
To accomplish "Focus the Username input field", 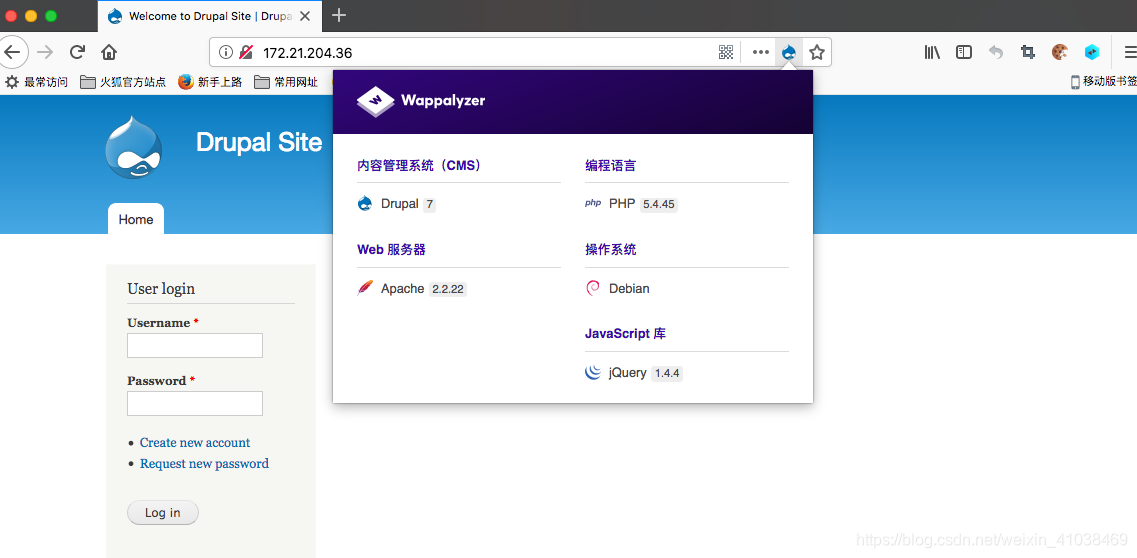I will [x=195, y=346].
